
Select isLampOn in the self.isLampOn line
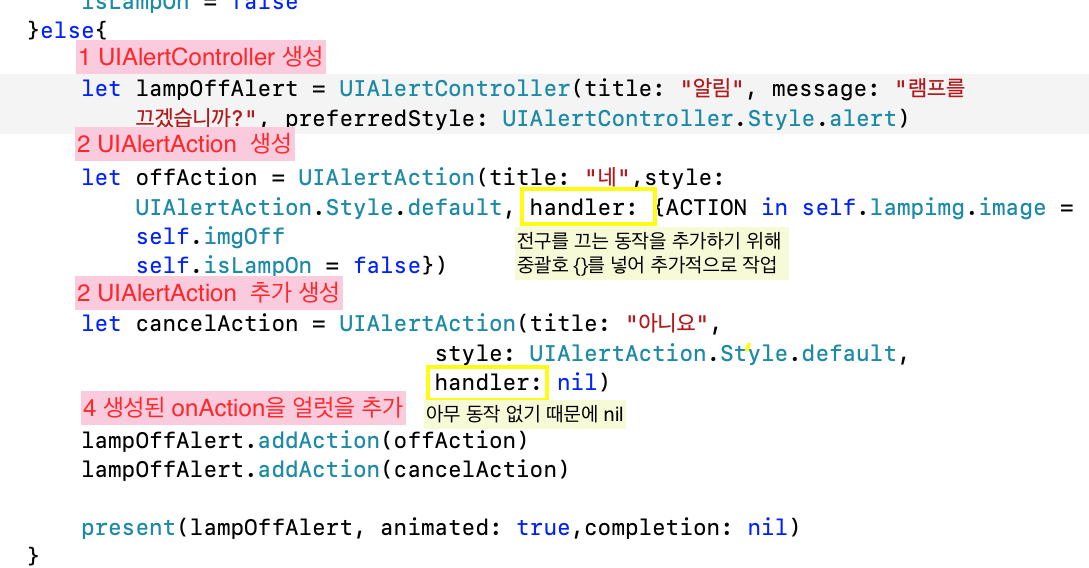[257, 266]
